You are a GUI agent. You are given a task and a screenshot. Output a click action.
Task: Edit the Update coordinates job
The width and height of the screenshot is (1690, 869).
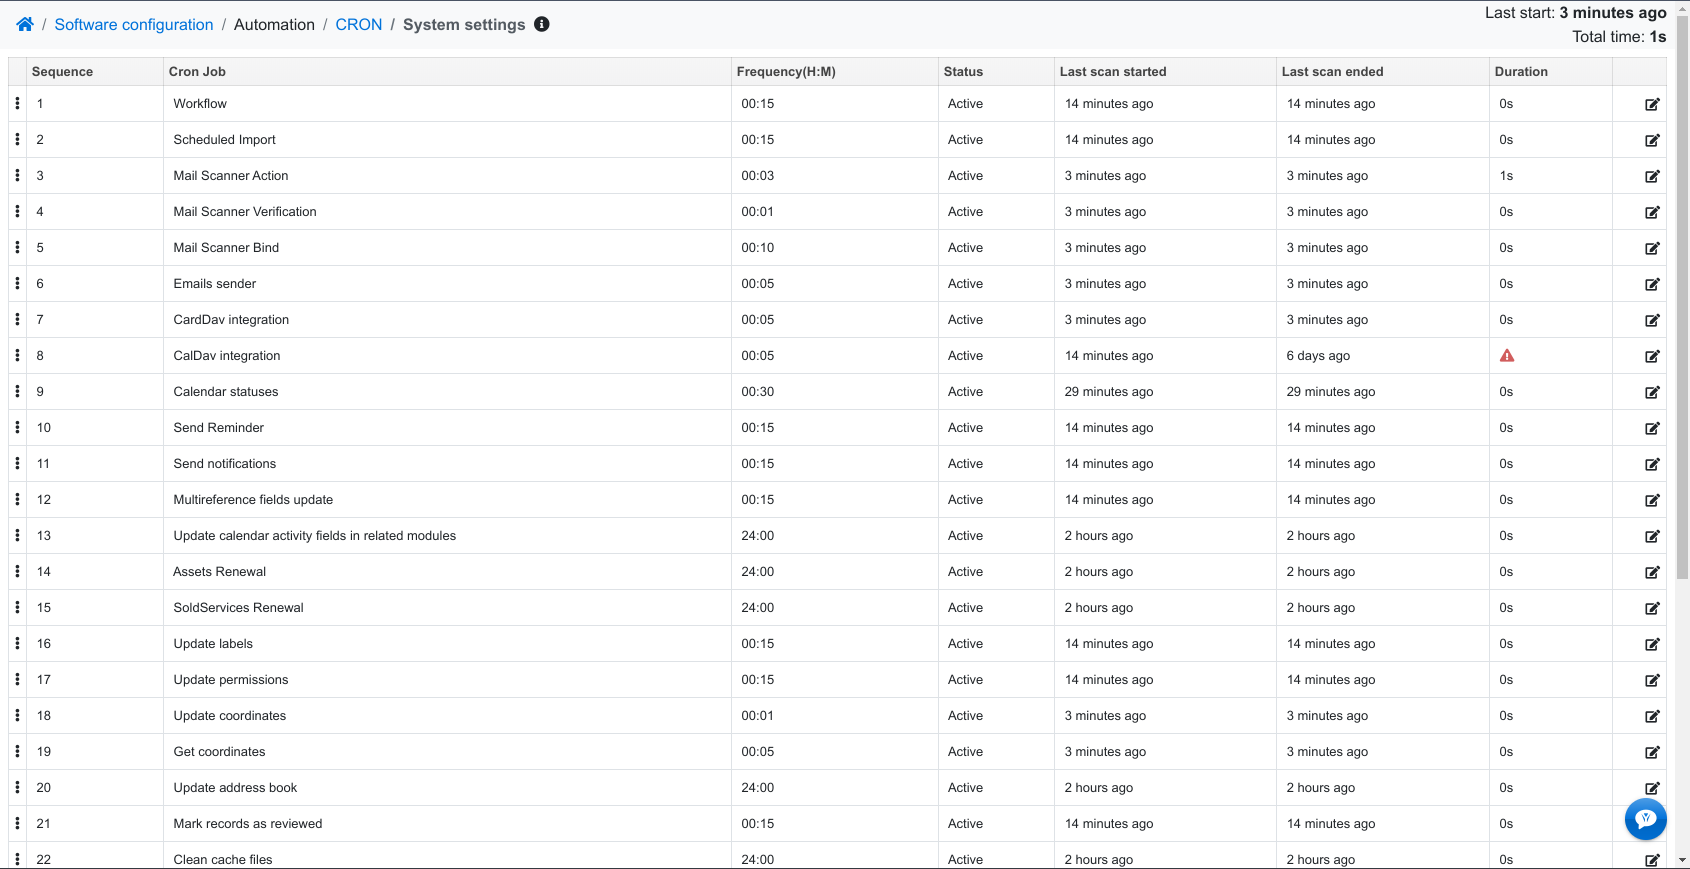1652,716
